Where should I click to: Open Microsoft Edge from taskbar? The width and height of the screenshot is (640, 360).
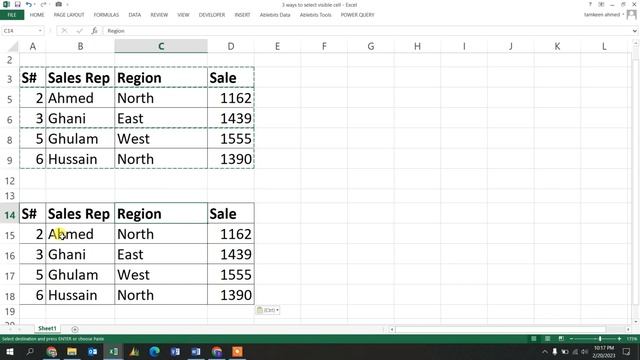click(x=154, y=351)
